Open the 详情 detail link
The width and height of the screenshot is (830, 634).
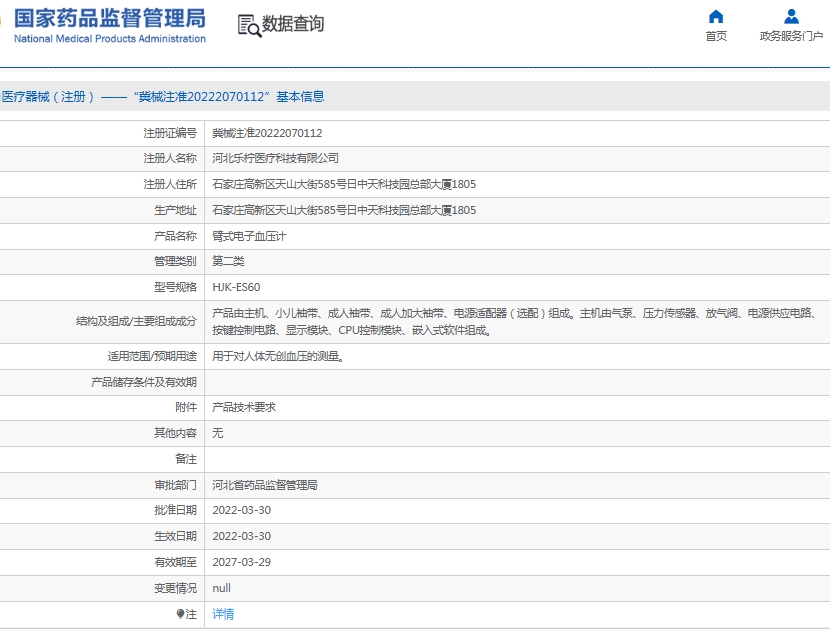(x=222, y=613)
